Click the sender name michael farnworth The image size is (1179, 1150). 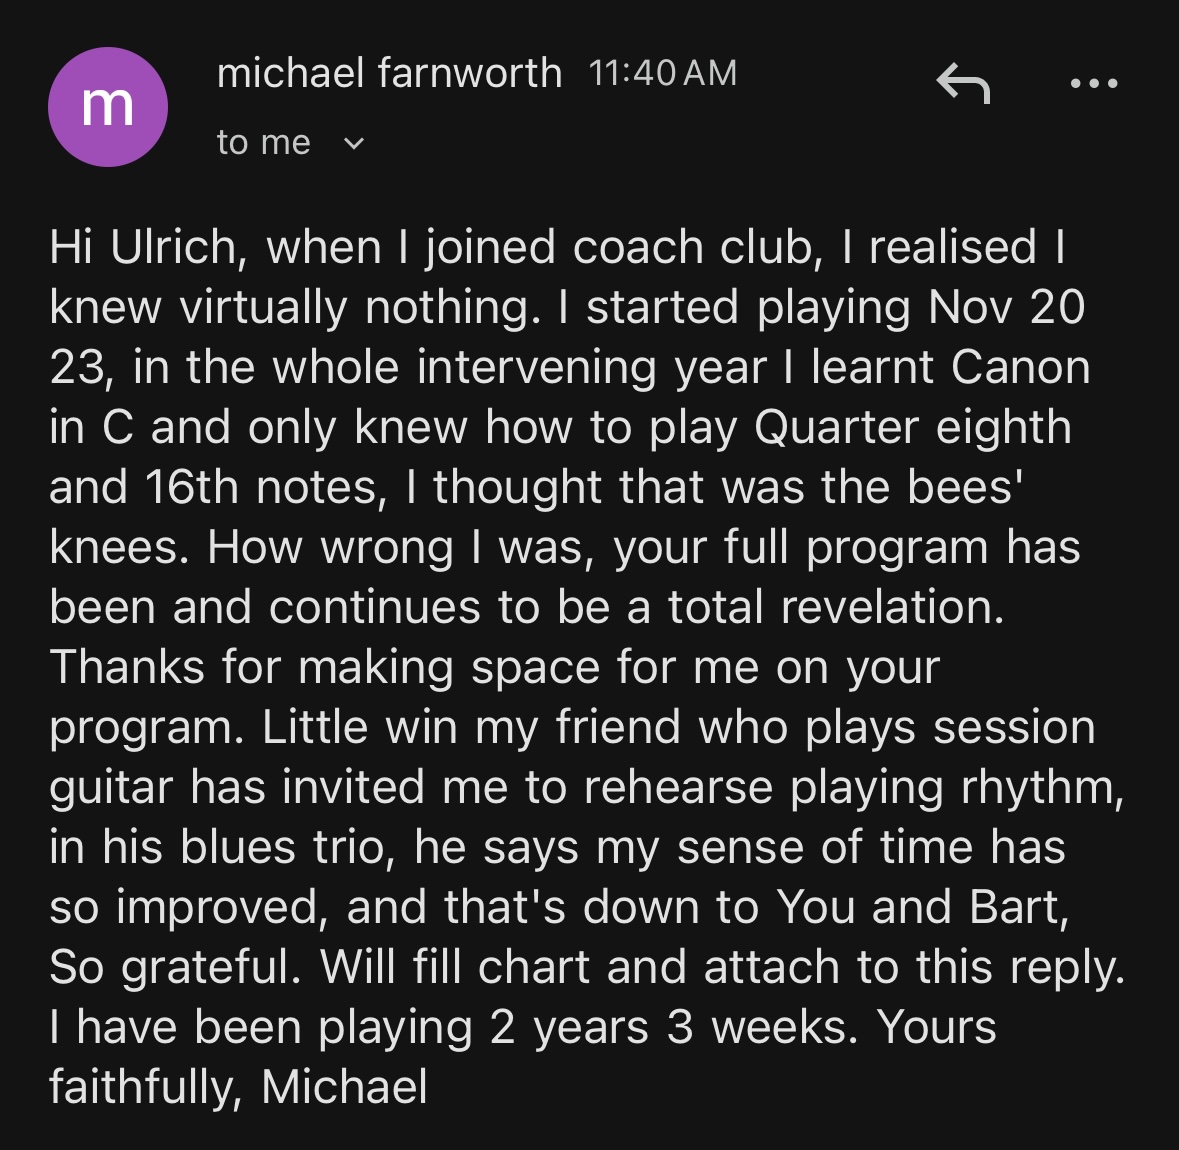tap(389, 74)
